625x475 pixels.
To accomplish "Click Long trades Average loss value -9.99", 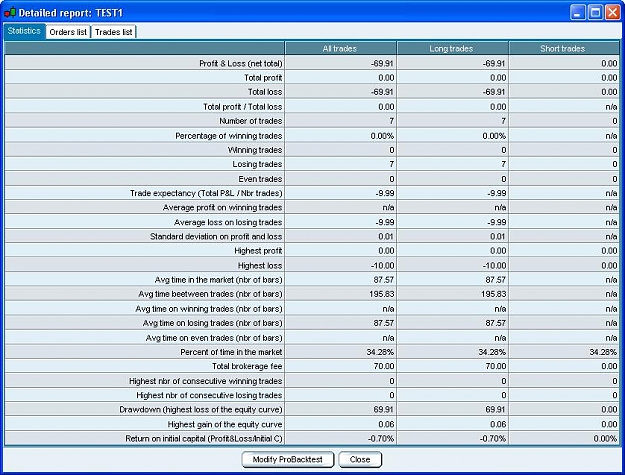I will coord(496,222).
